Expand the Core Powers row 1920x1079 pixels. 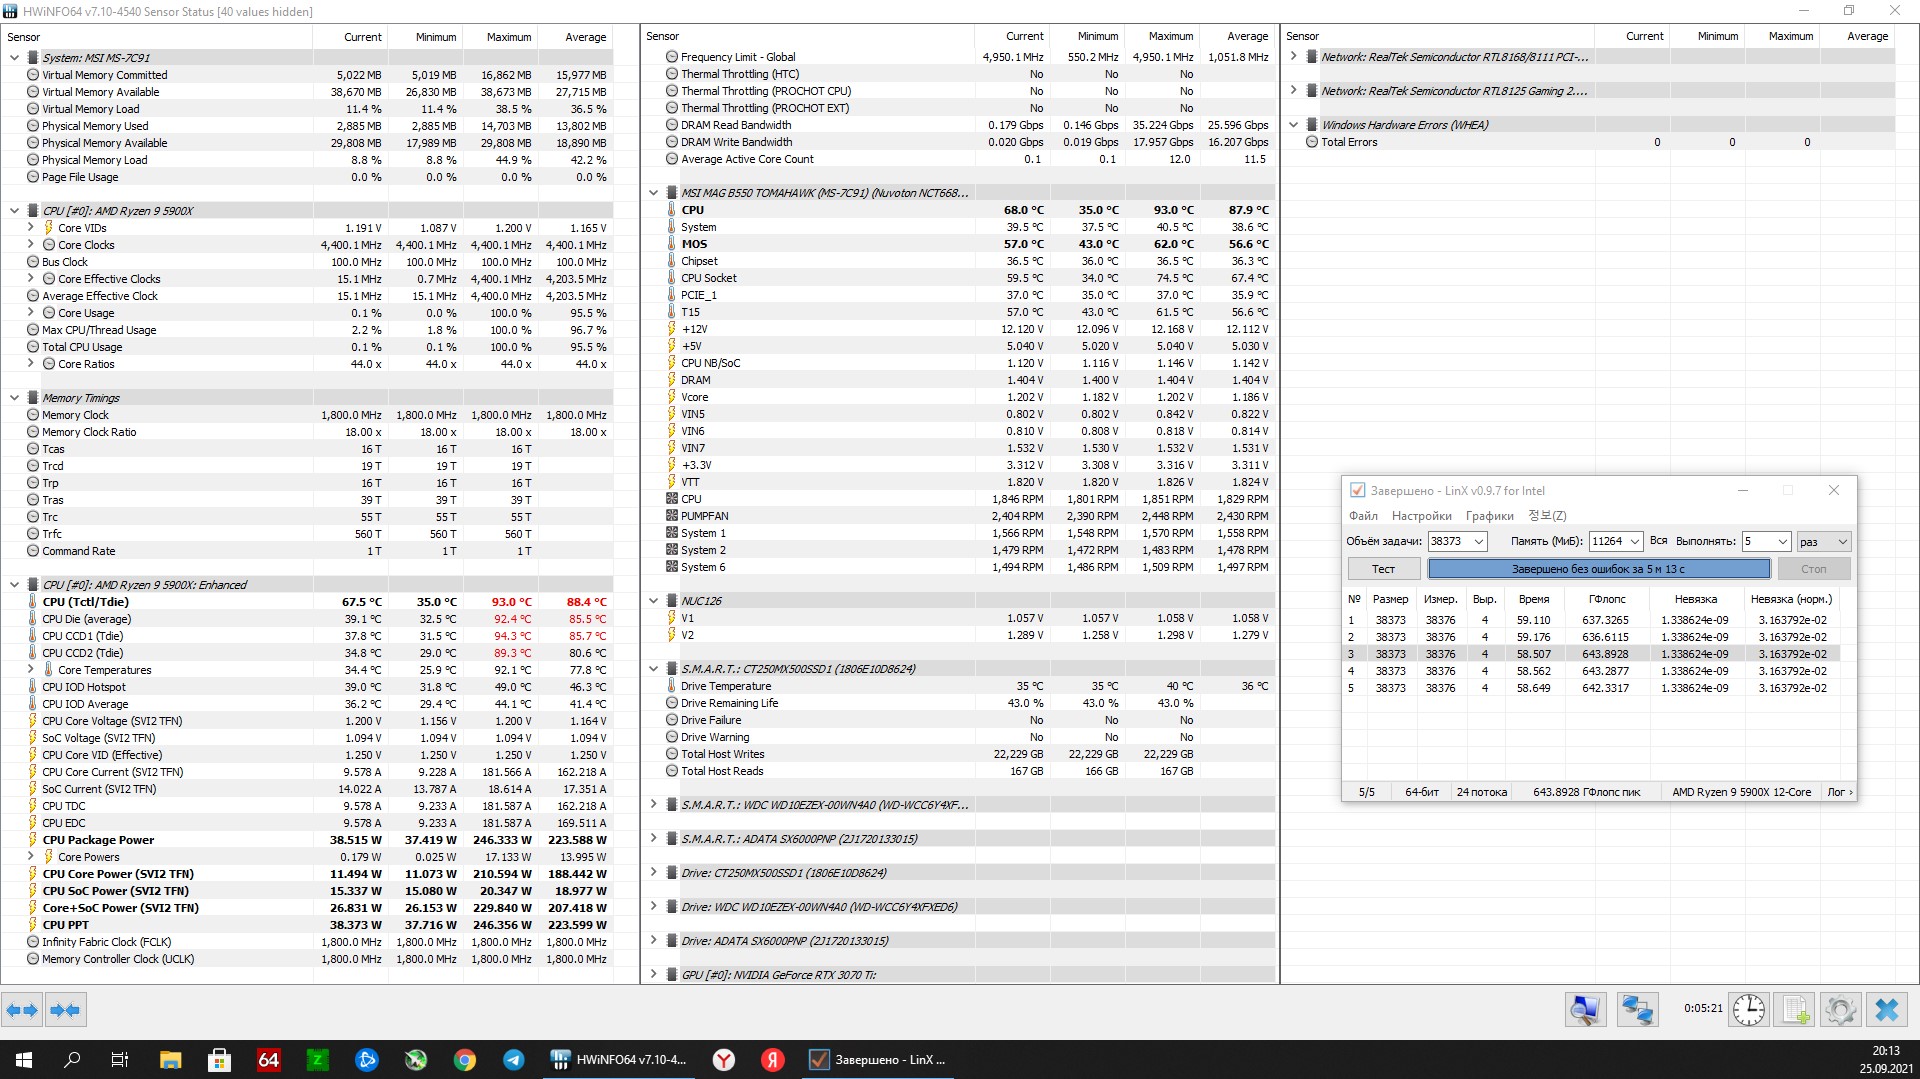(x=31, y=857)
